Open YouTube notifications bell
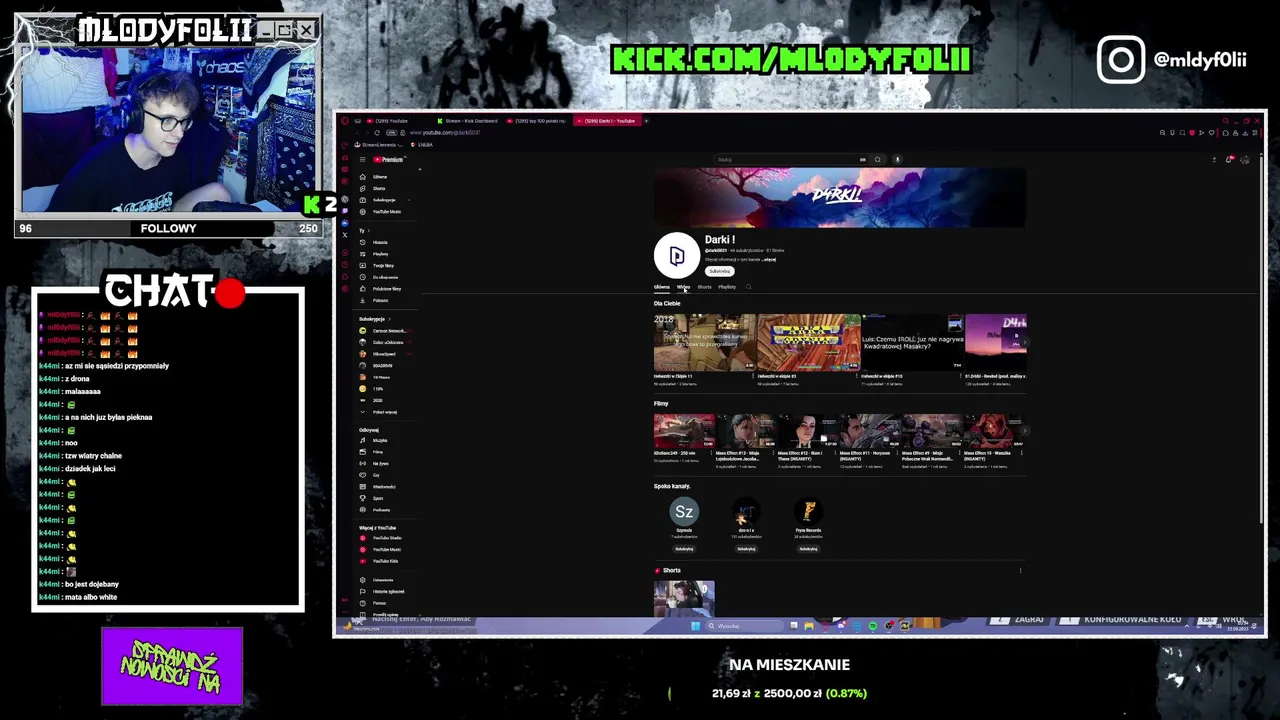The height and width of the screenshot is (720, 1280). (x=1229, y=160)
